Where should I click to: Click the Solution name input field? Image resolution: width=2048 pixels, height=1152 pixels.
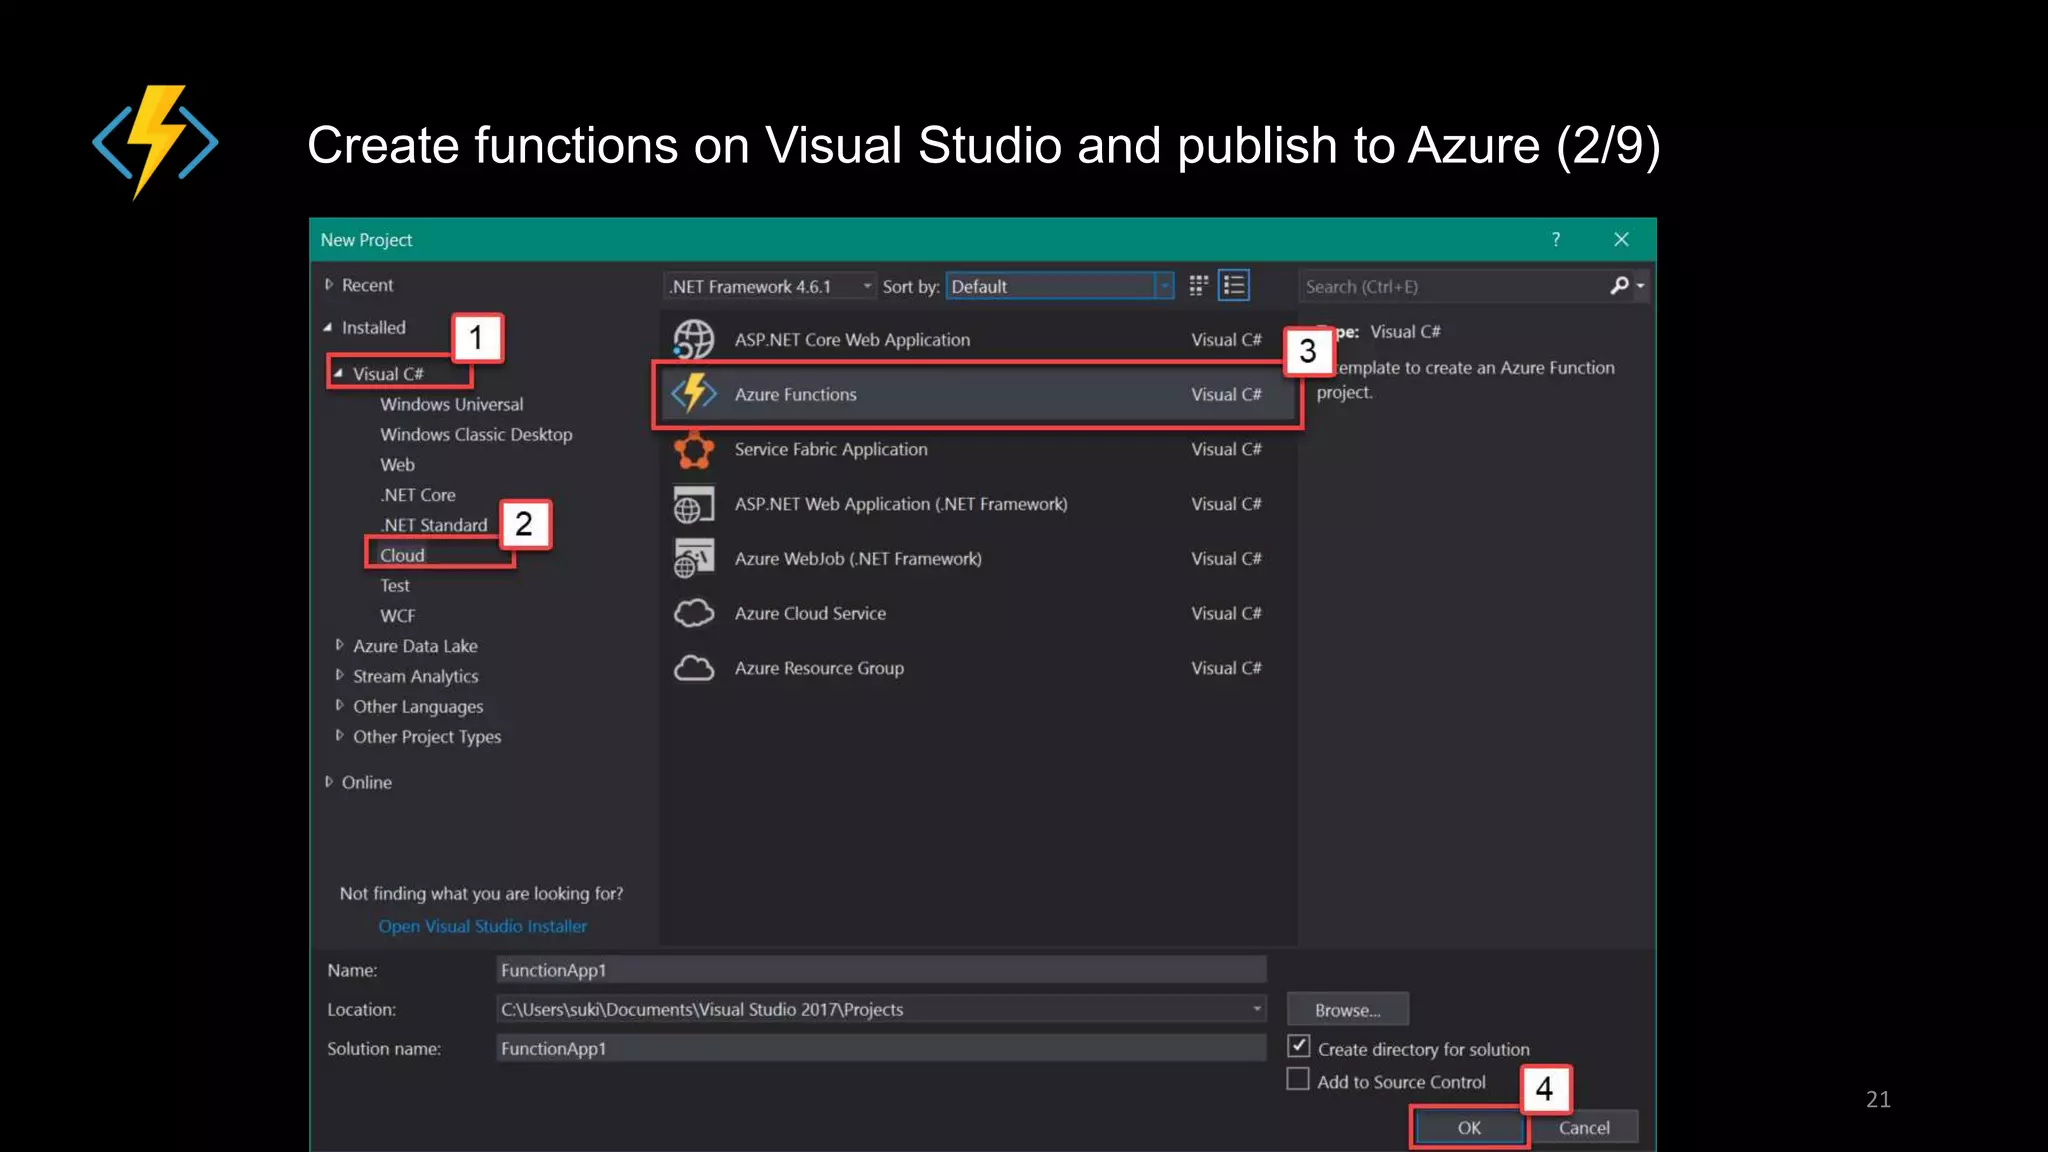[881, 1048]
